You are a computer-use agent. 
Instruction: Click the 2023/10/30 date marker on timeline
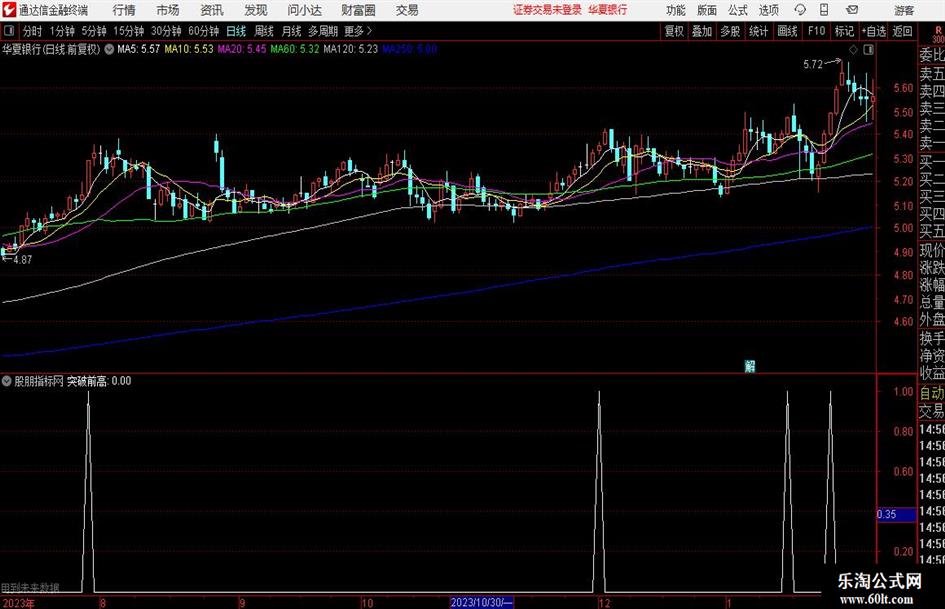[482, 602]
